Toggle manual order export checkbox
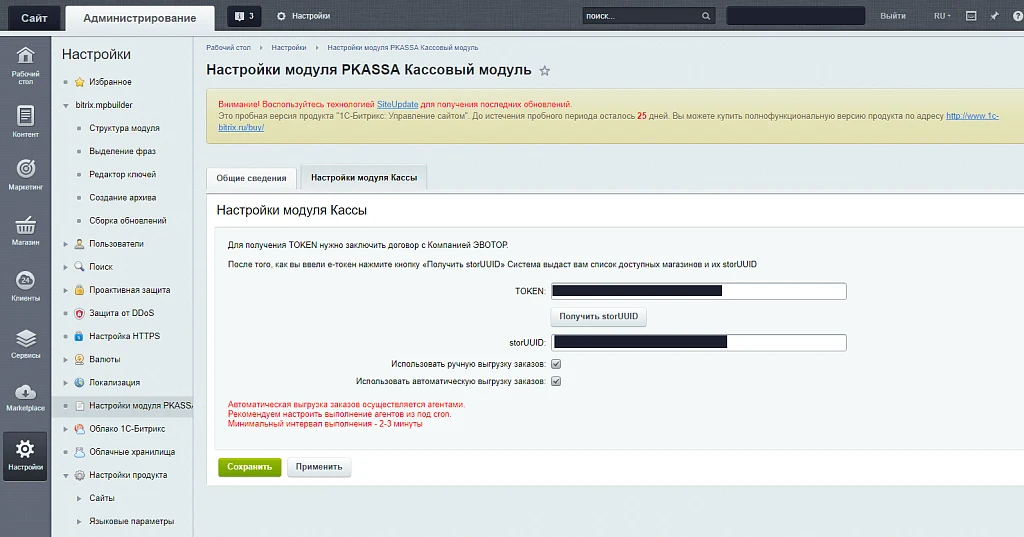 pos(556,364)
